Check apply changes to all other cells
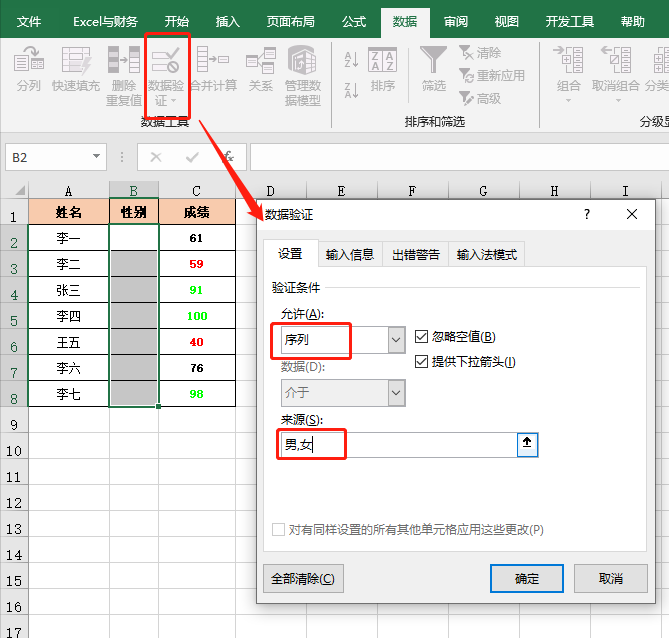 (279, 530)
